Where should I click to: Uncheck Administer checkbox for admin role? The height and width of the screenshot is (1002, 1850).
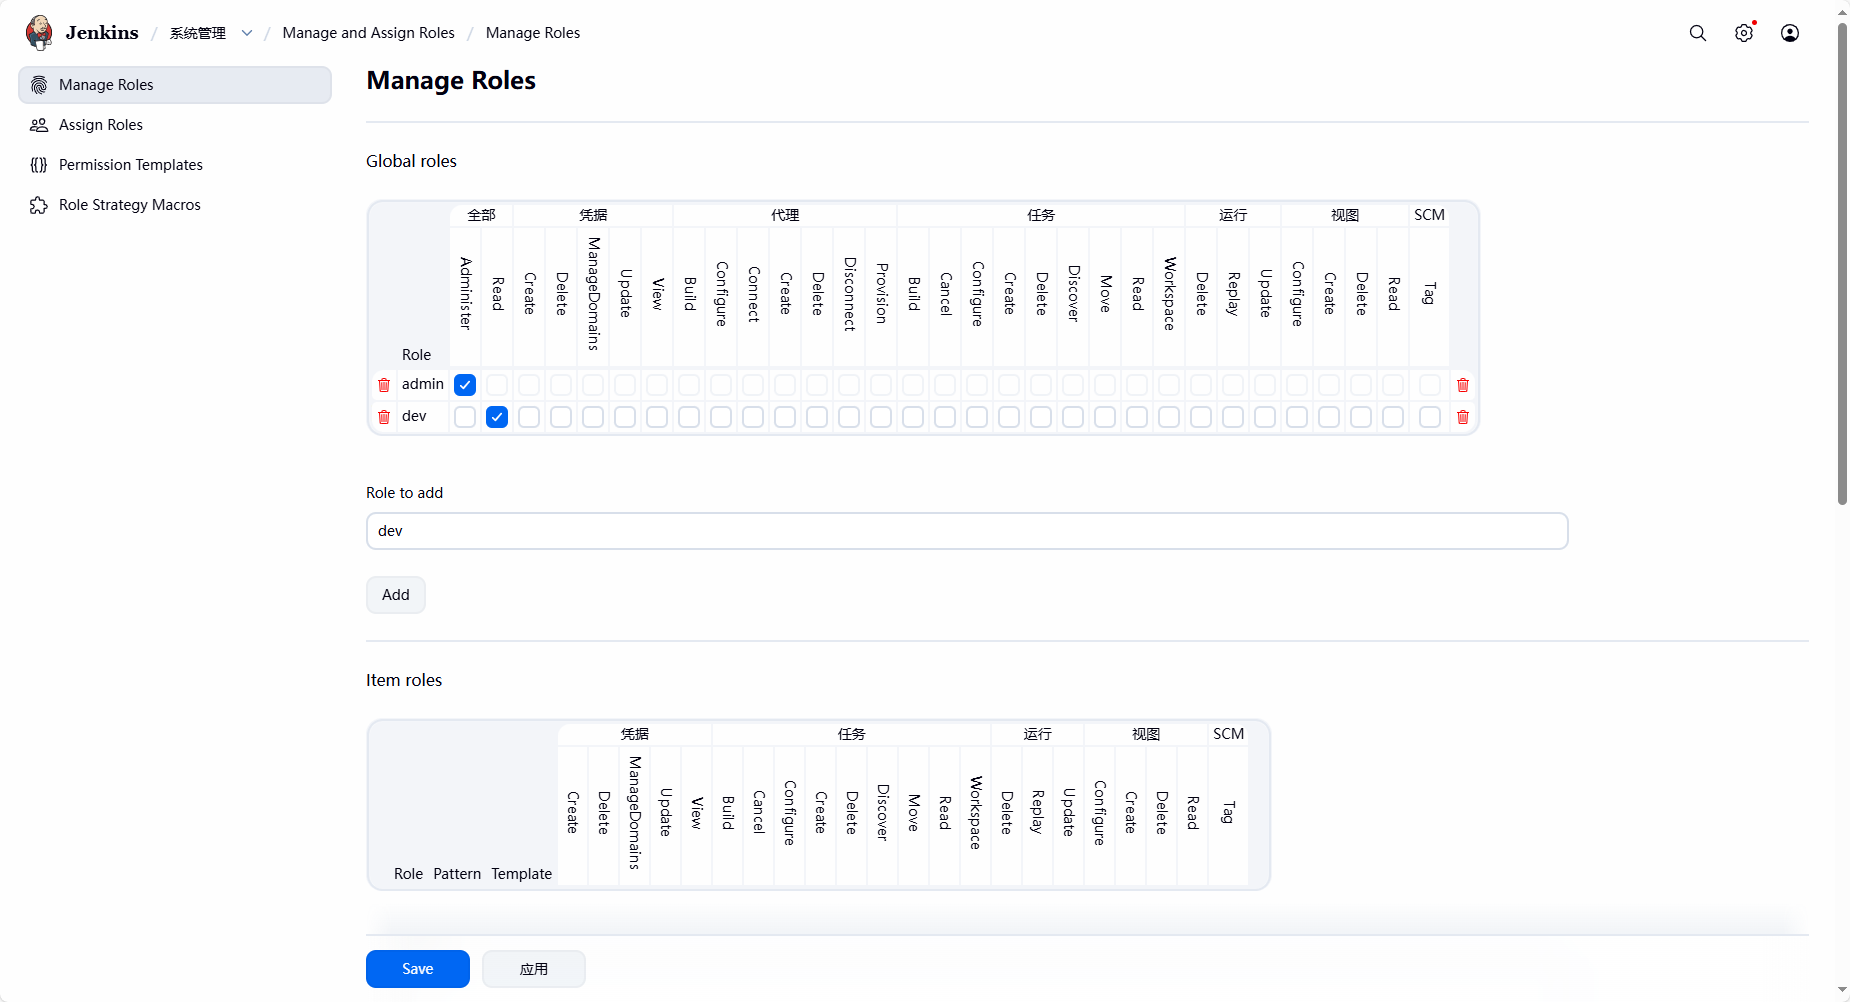465,385
